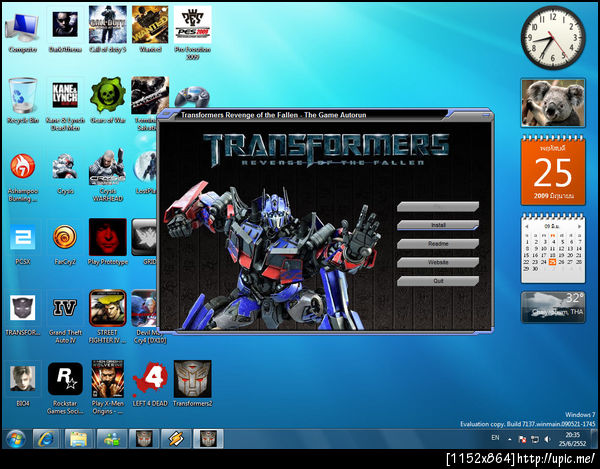Open Rockstar Games Social Club icon
The image size is (600, 469).
[65, 388]
